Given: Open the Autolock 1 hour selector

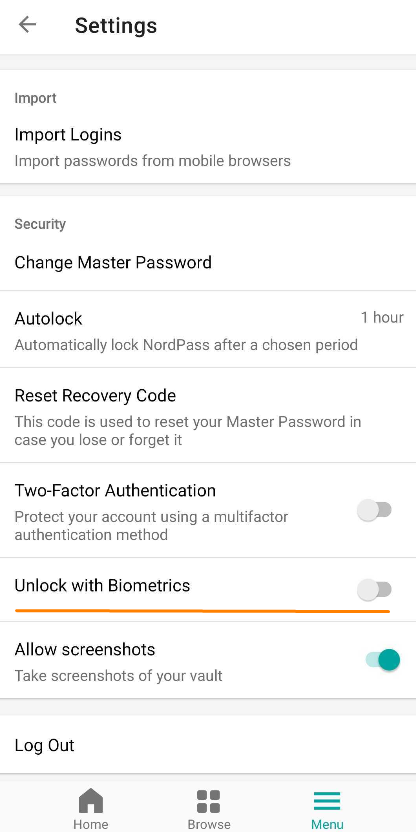Looking at the screenshot, I should (x=382, y=317).
